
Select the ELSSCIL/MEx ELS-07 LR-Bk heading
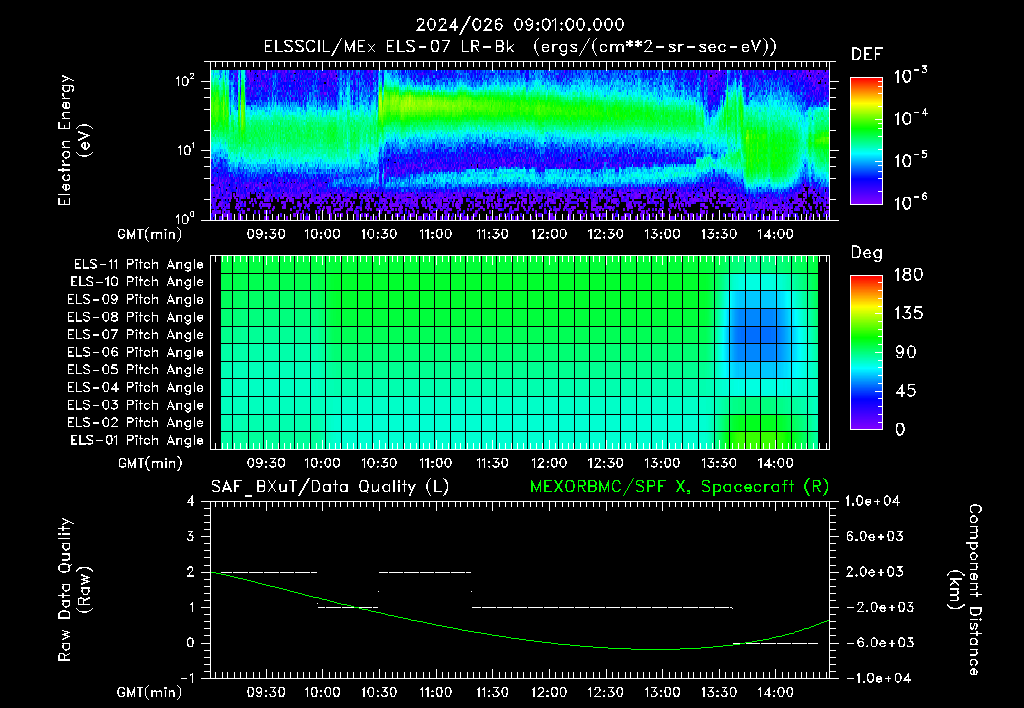tap(389, 47)
